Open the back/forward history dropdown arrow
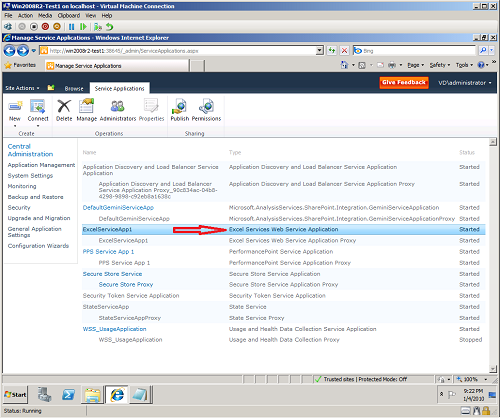Viewport: 500px width, 418px height. (33, 51)
